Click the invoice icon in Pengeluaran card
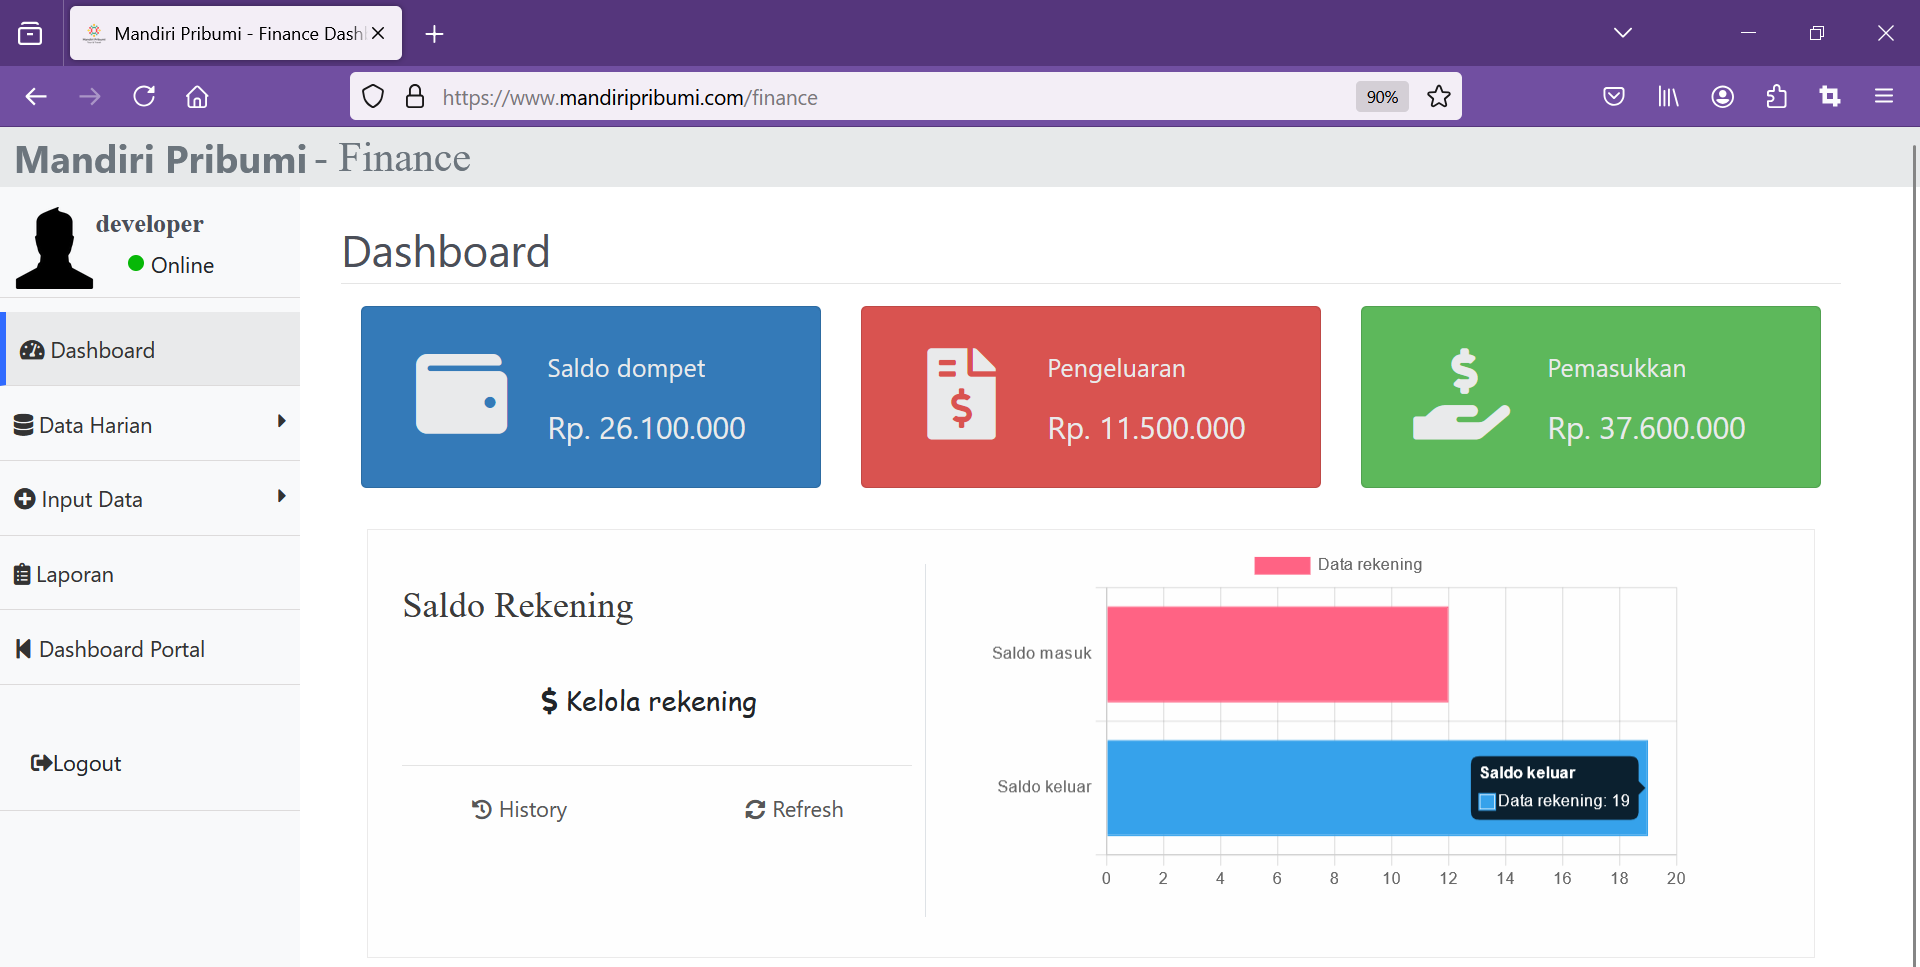The height and width of the screenshot is (967, 1920). coord(961,394)
